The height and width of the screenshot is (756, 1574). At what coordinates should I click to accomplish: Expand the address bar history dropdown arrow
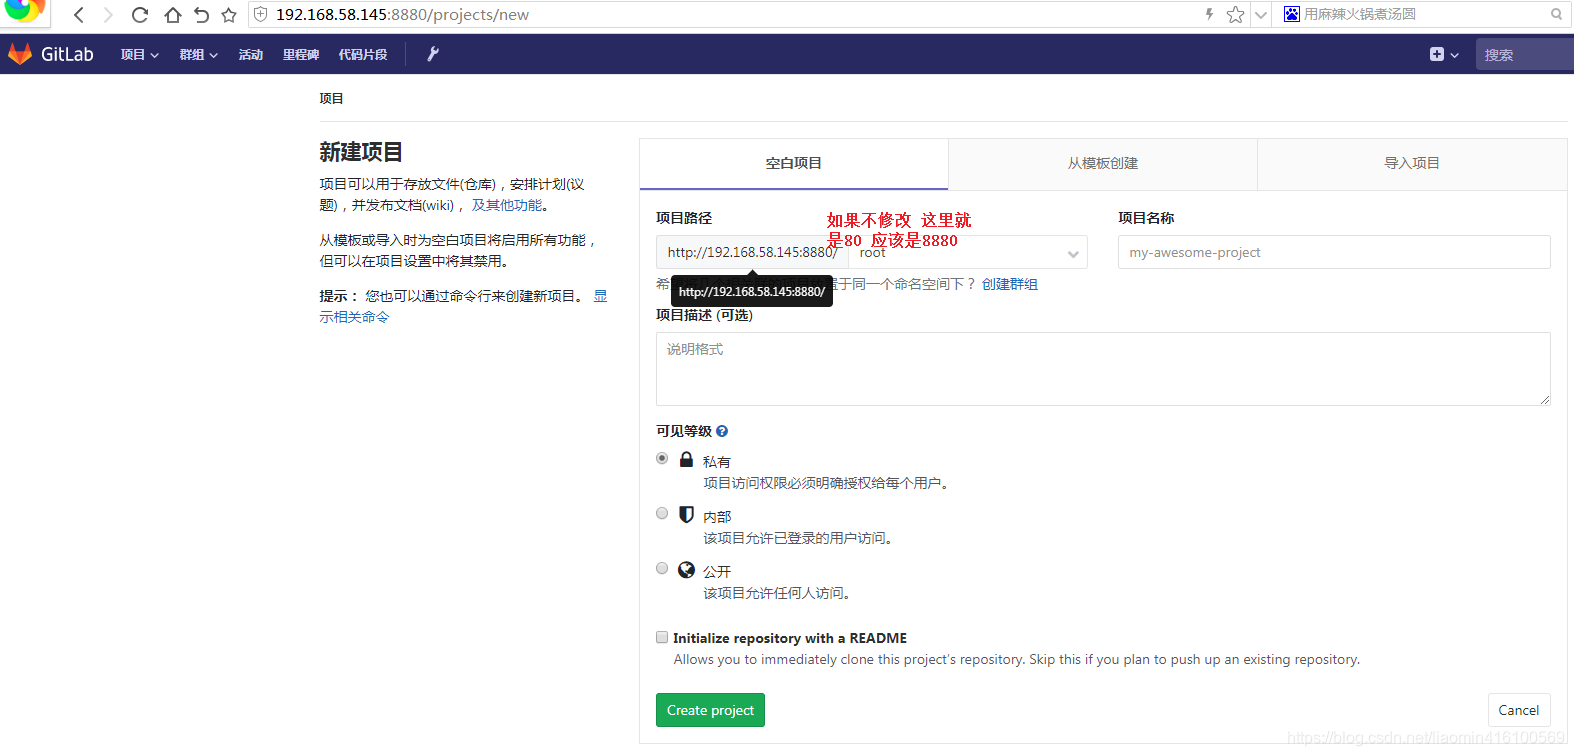pos(1261,14)
